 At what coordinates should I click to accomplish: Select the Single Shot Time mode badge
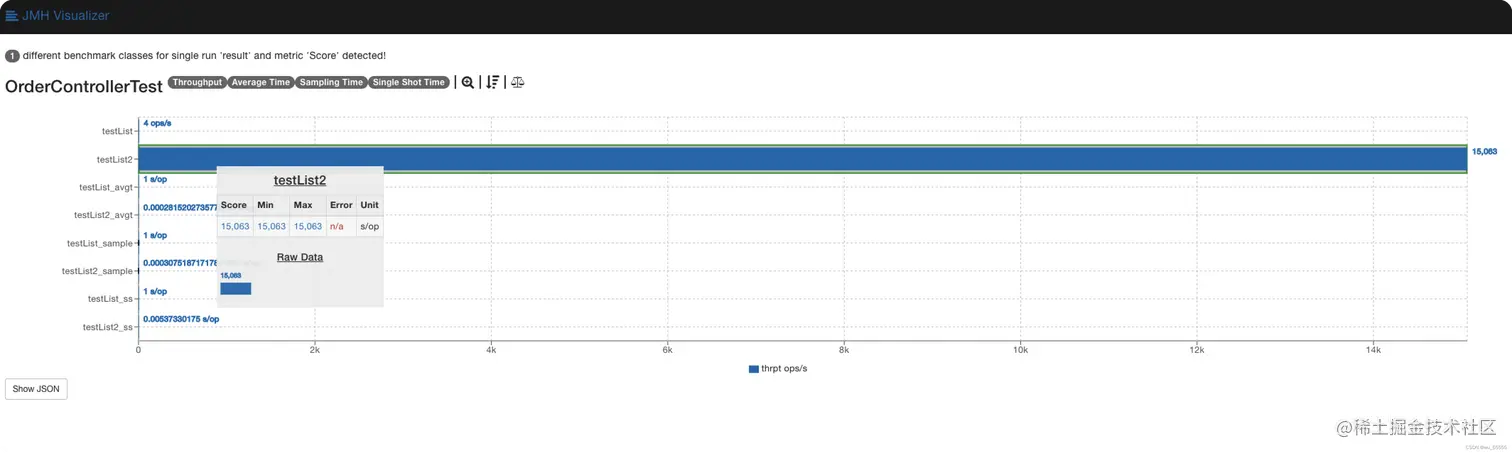[408, 83]
